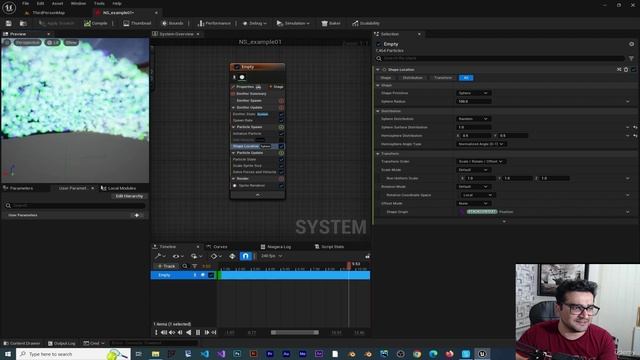Screen dimensions: 640x360
Task: Click the Scalability toolbar button
Action: pyautogui.click(x=366, y=23)
